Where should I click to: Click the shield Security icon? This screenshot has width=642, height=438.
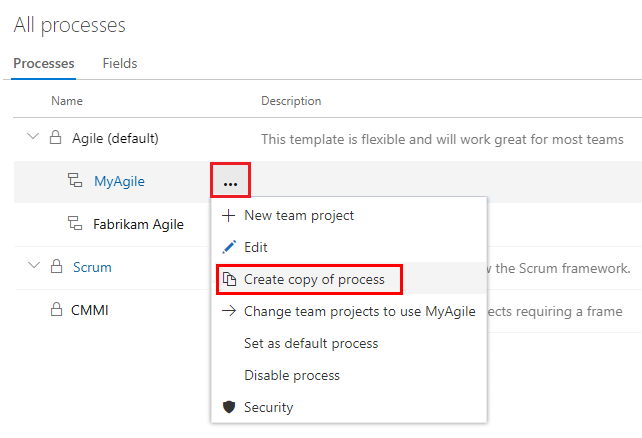point(228,407)
